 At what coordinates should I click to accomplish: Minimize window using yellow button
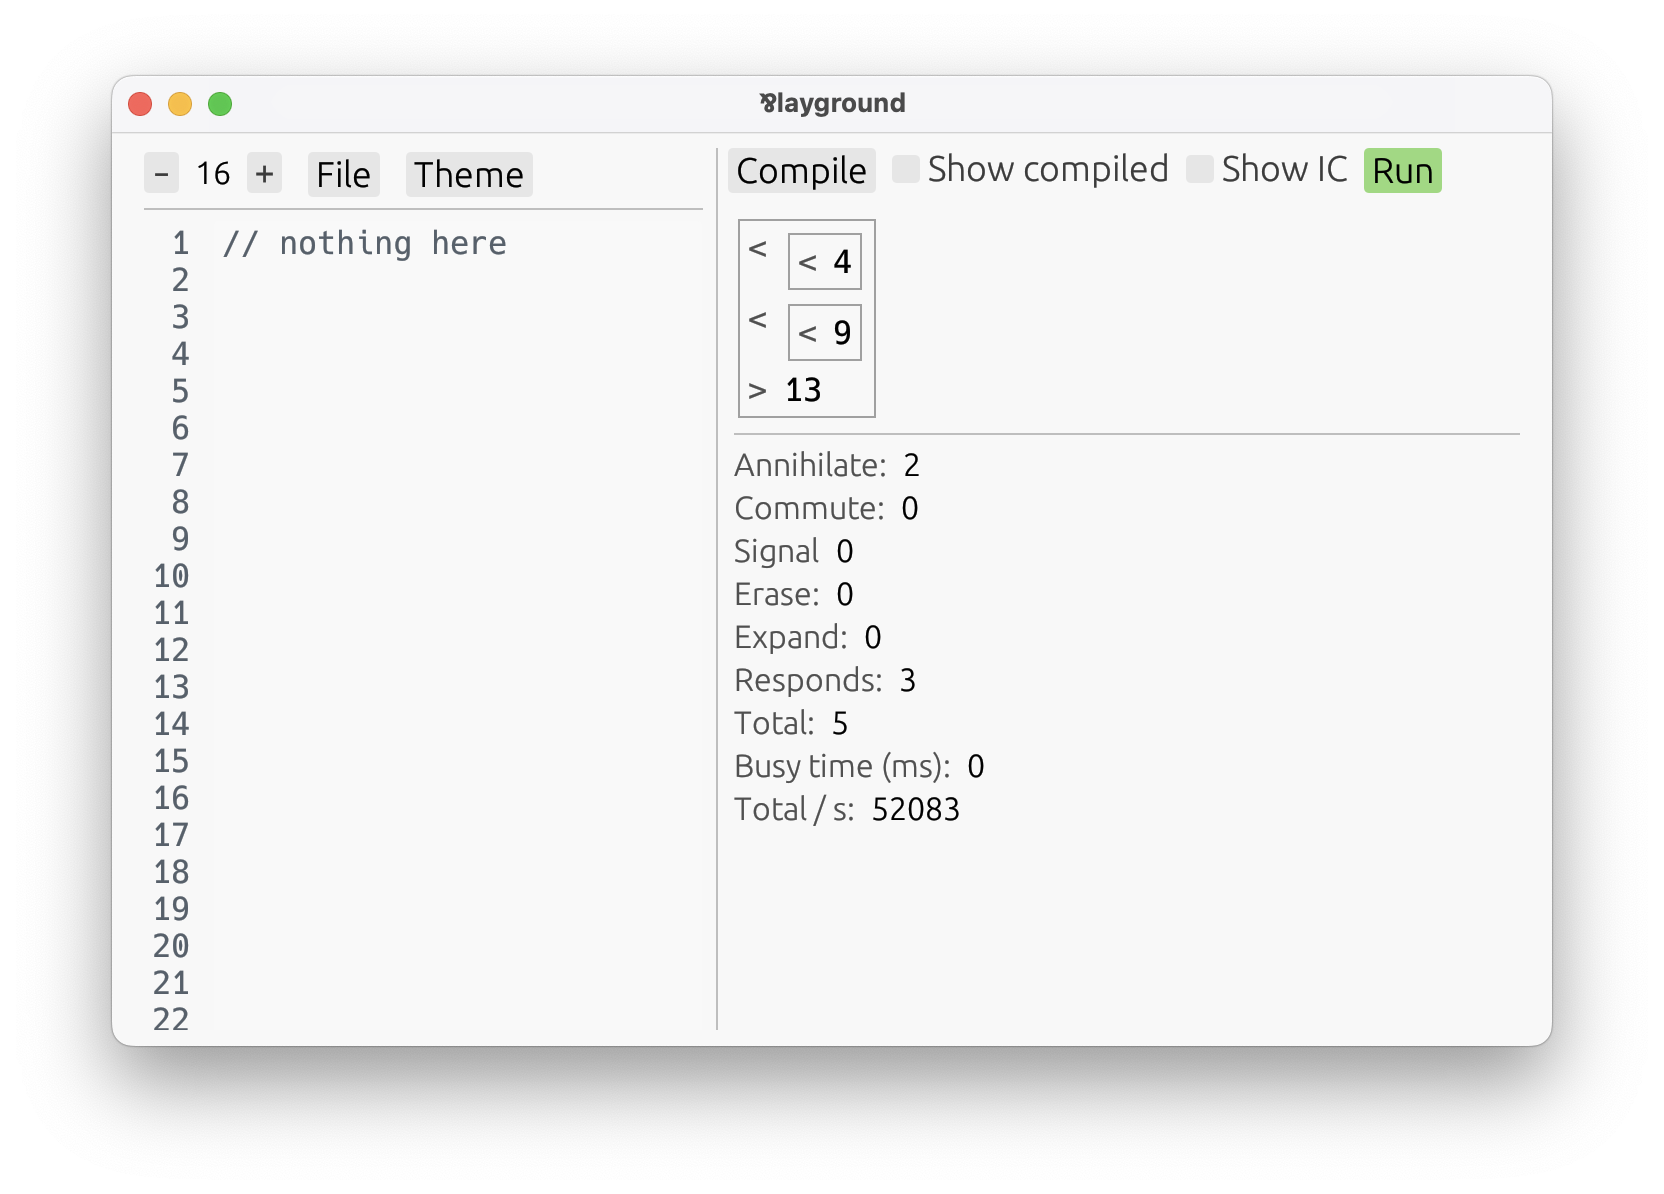pos(180,104)
